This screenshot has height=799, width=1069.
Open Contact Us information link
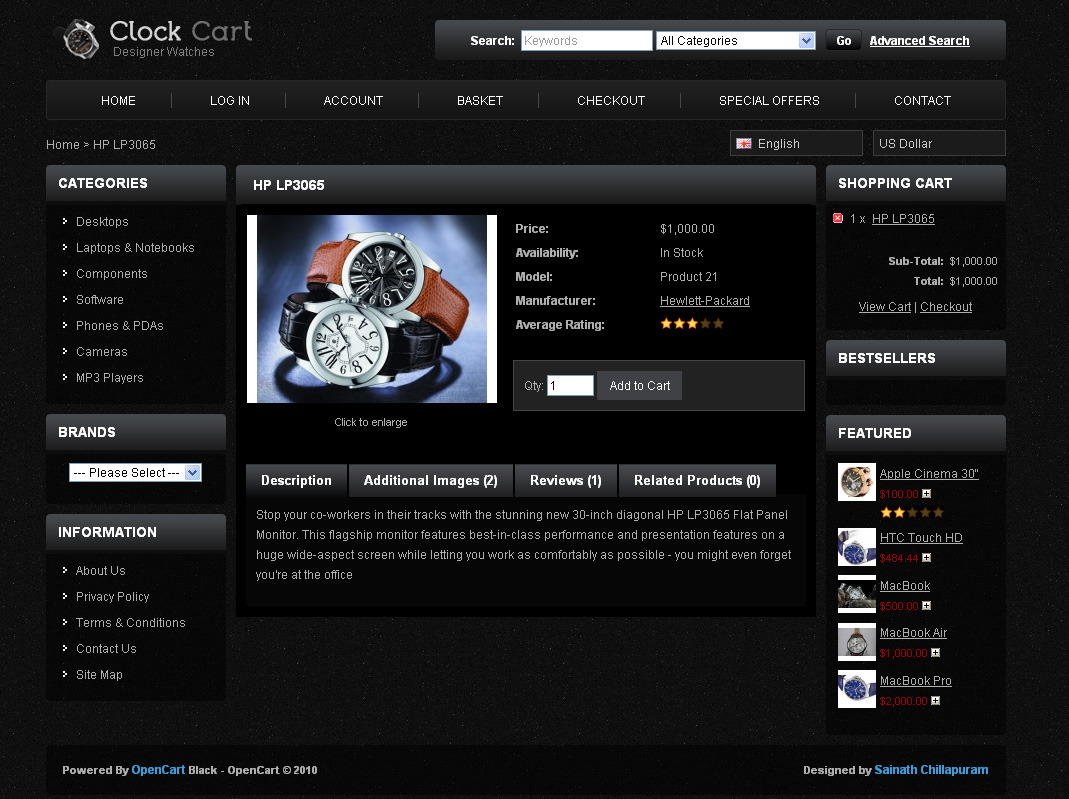tap(106, 648)
